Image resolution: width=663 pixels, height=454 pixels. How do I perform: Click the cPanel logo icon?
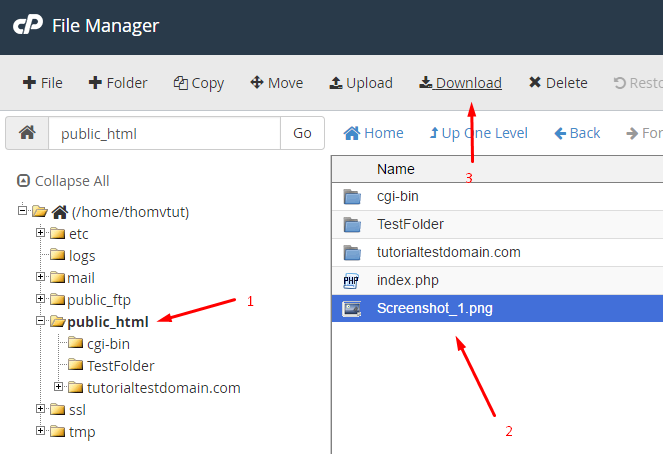28,25
